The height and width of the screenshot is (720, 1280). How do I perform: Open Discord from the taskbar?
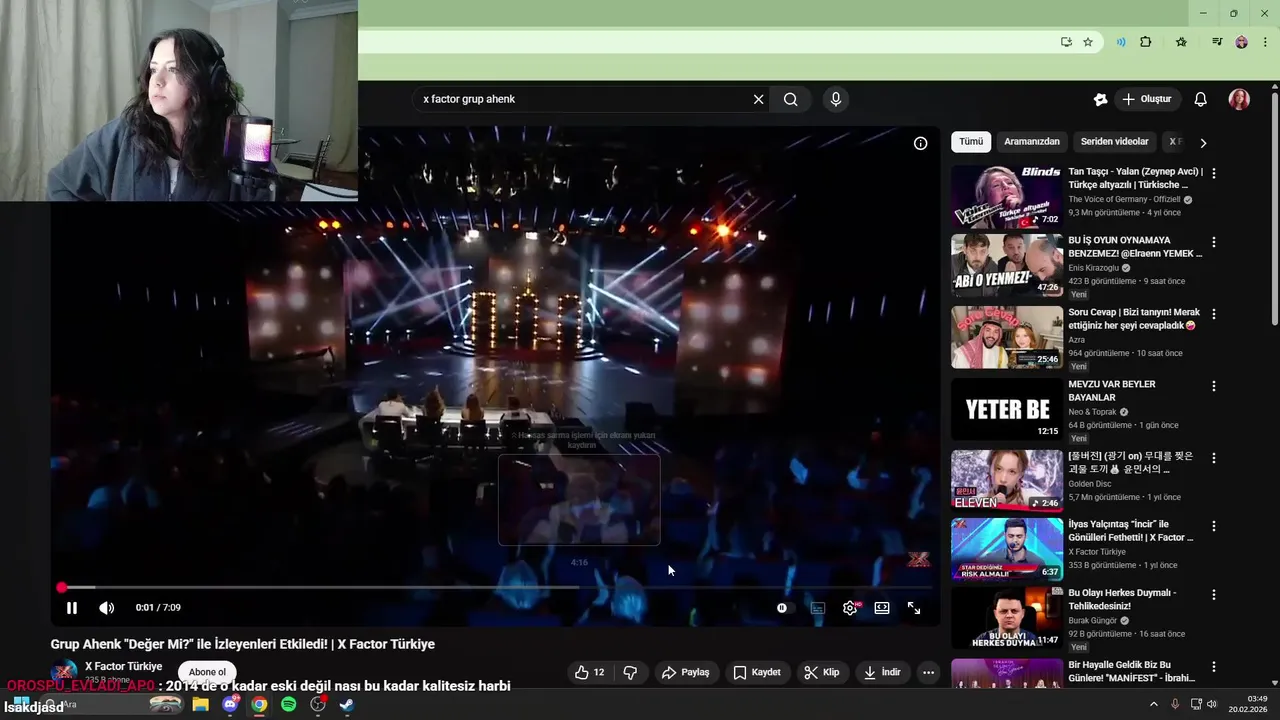(231, 705)
